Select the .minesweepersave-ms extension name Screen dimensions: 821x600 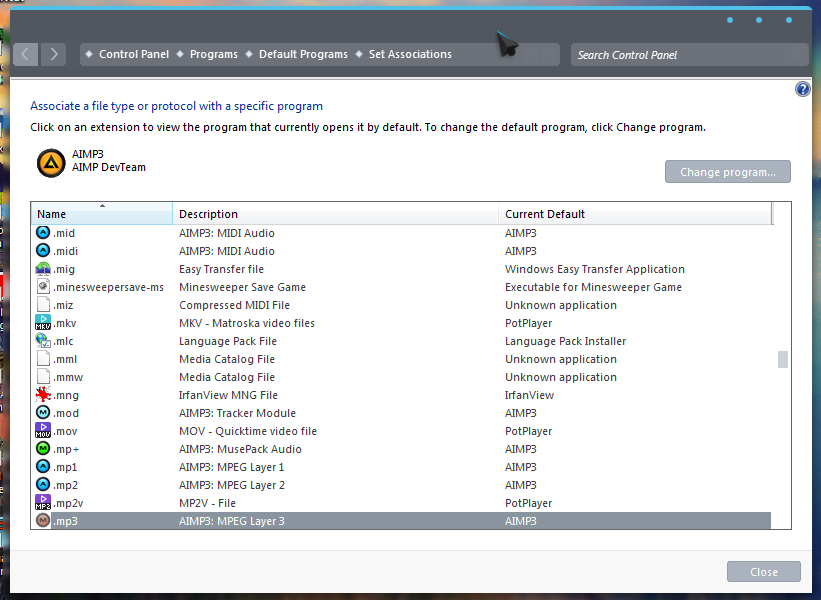pos(108,287)
